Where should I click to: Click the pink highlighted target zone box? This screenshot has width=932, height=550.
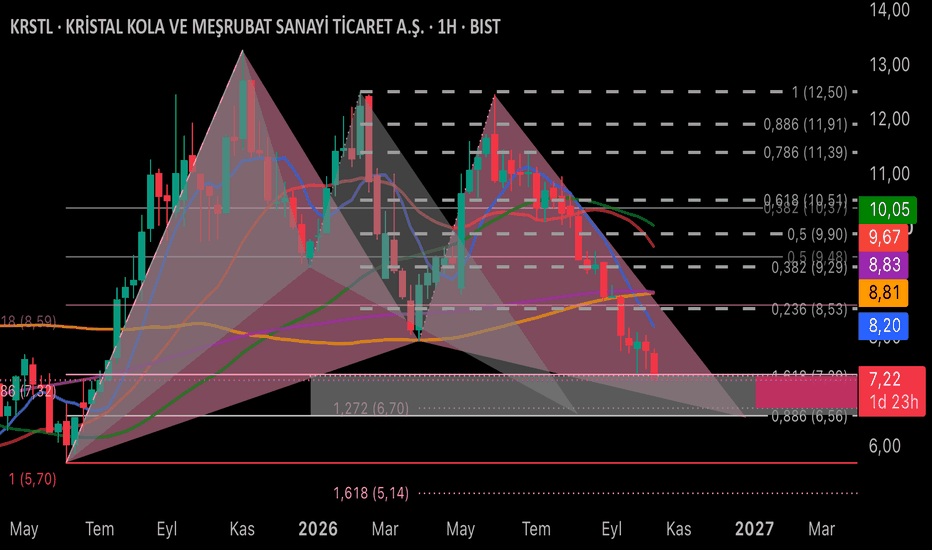806,392
